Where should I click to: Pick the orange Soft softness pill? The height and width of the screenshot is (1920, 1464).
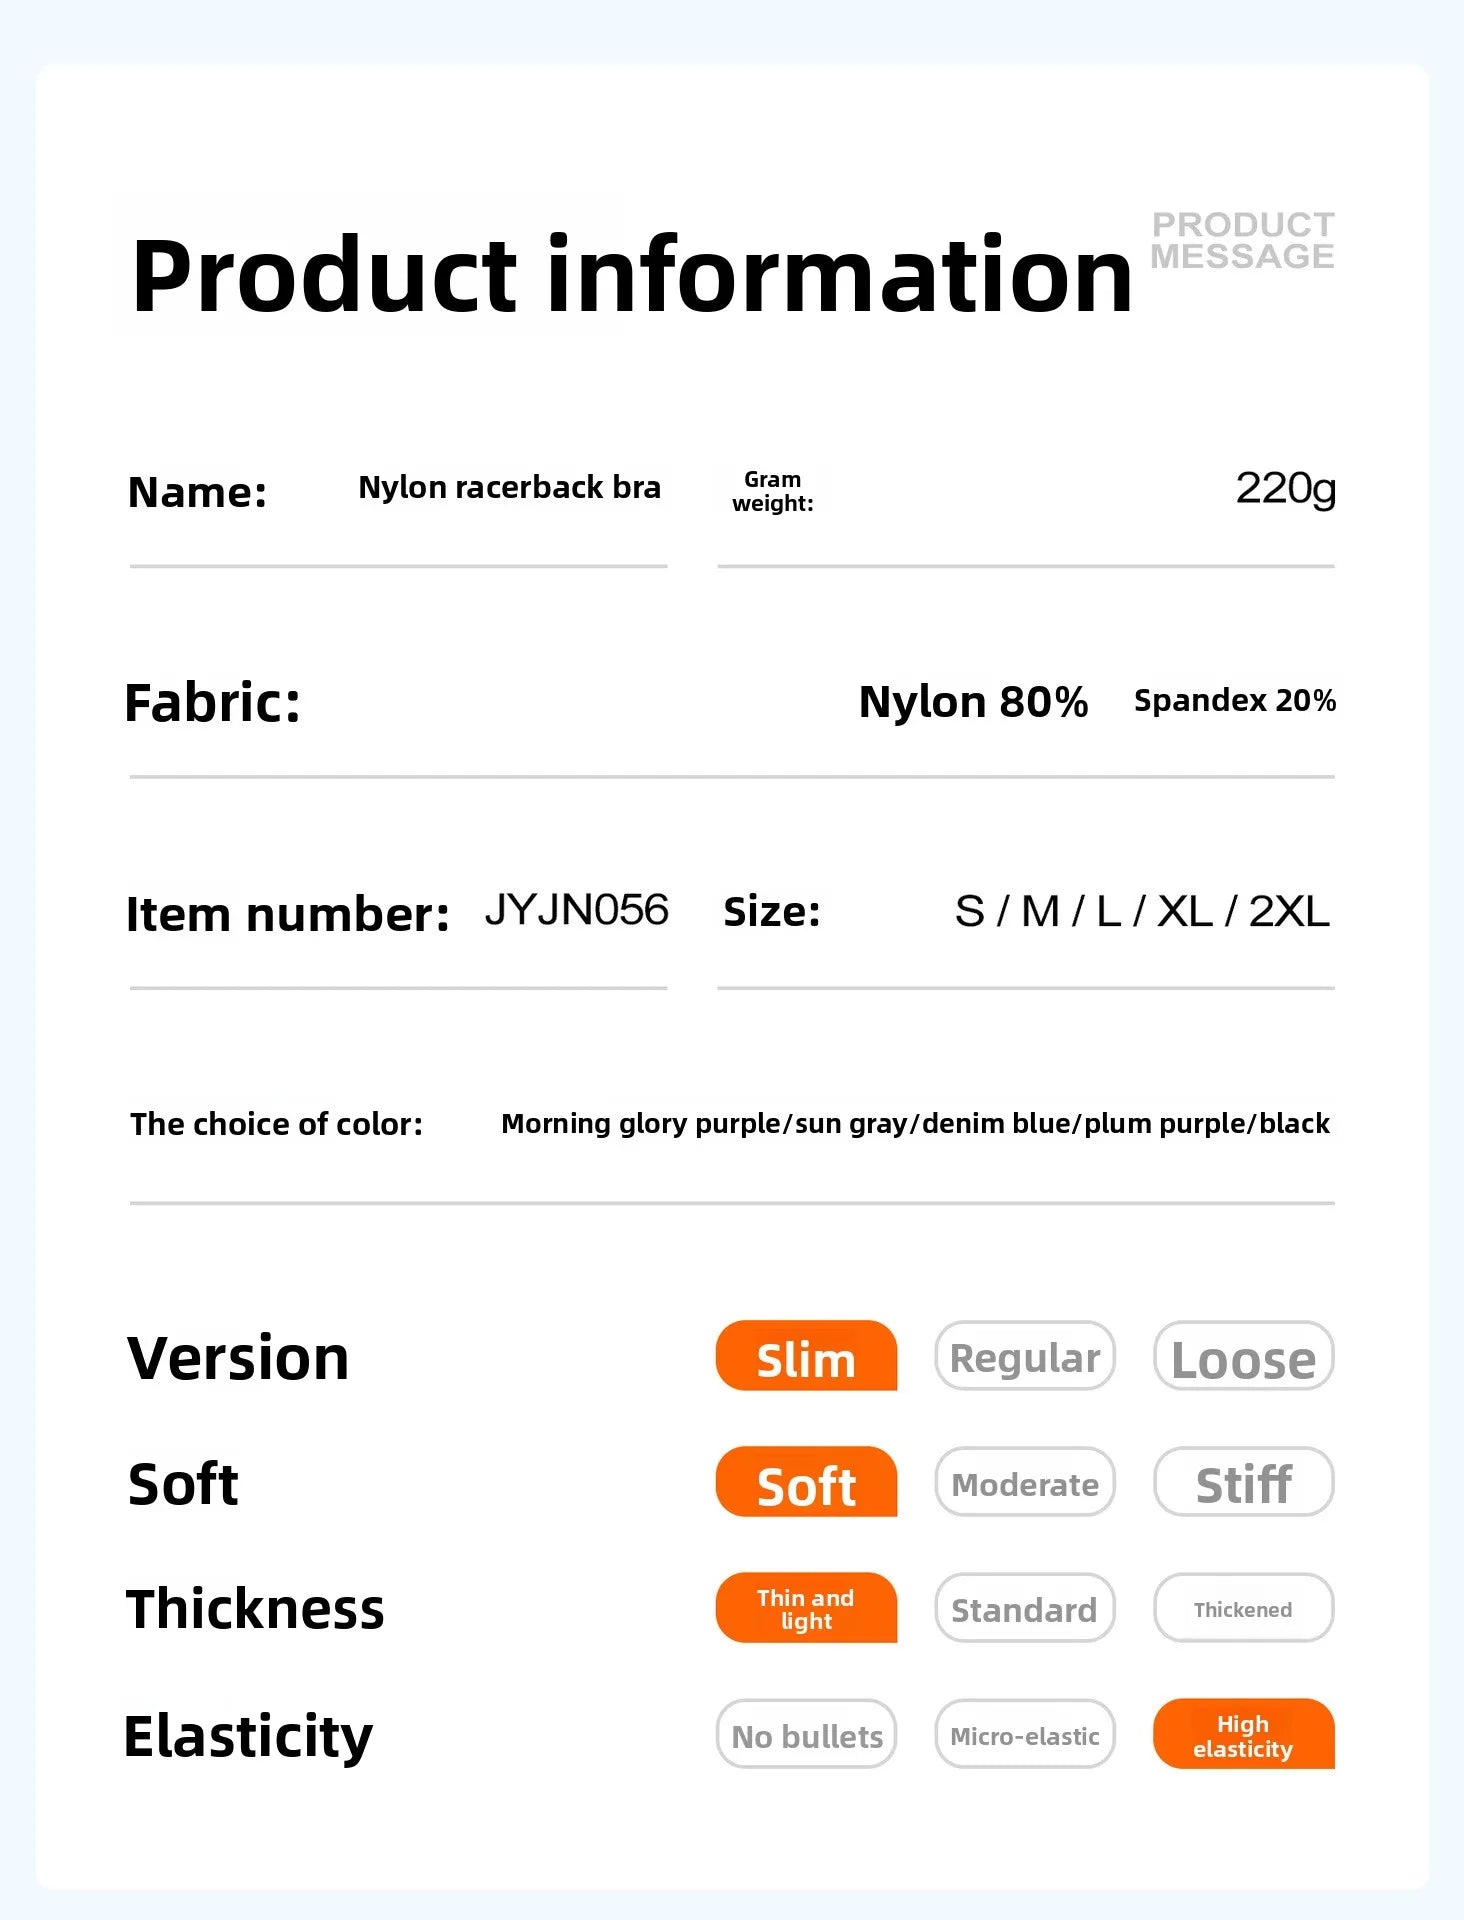click(806, 1481)
